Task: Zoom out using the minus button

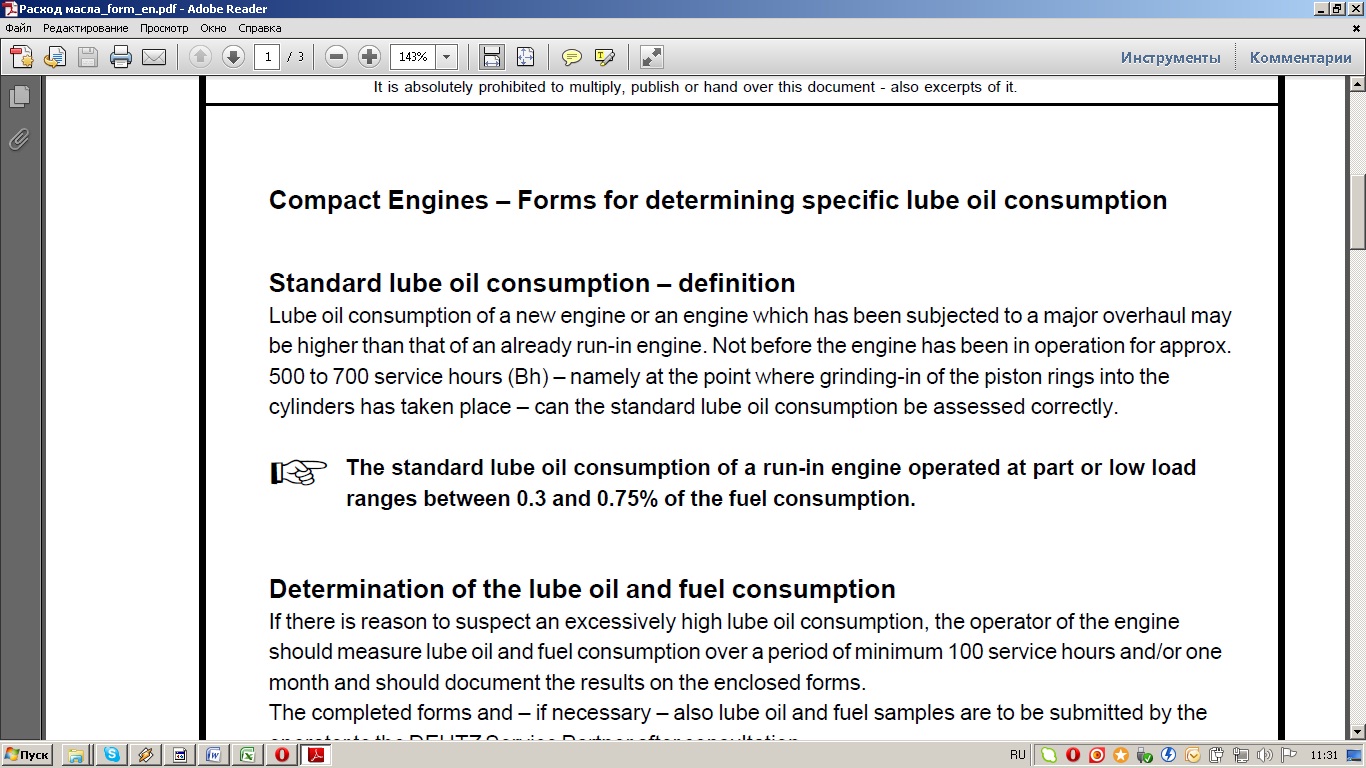Action: pos(337,57)
